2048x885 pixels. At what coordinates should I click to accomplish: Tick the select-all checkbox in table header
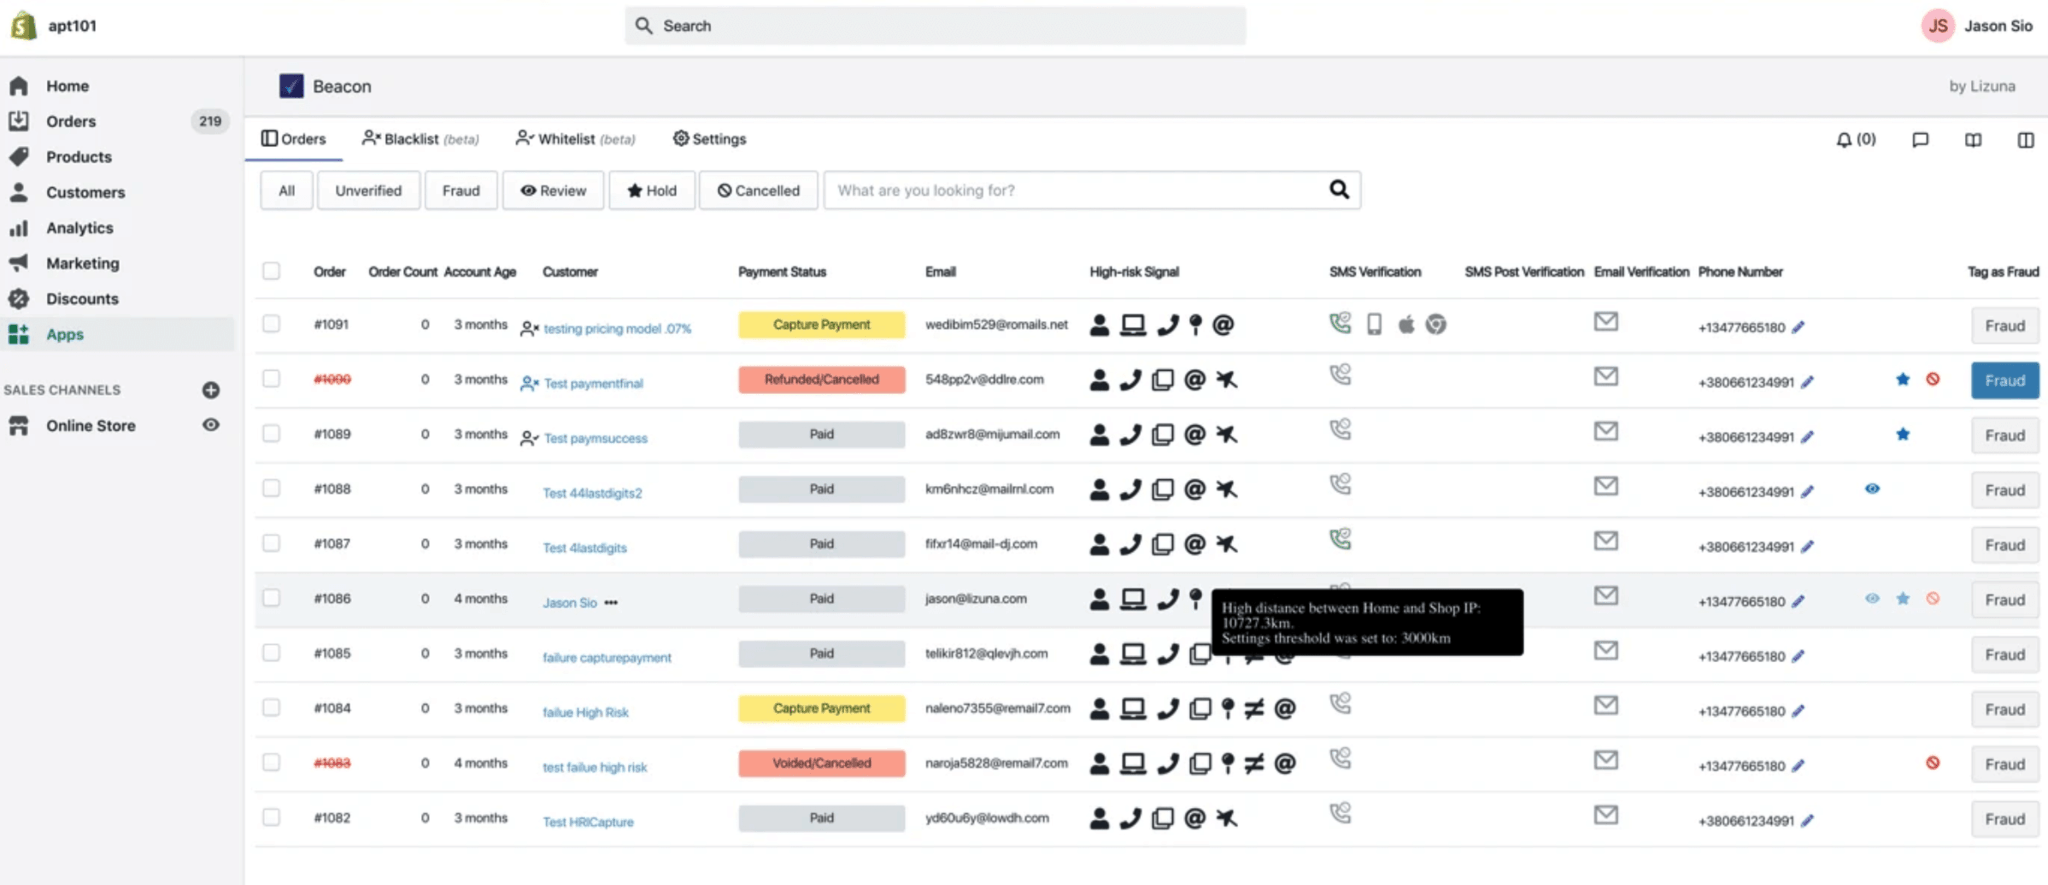pyautogui.click(x=271, y=271)
